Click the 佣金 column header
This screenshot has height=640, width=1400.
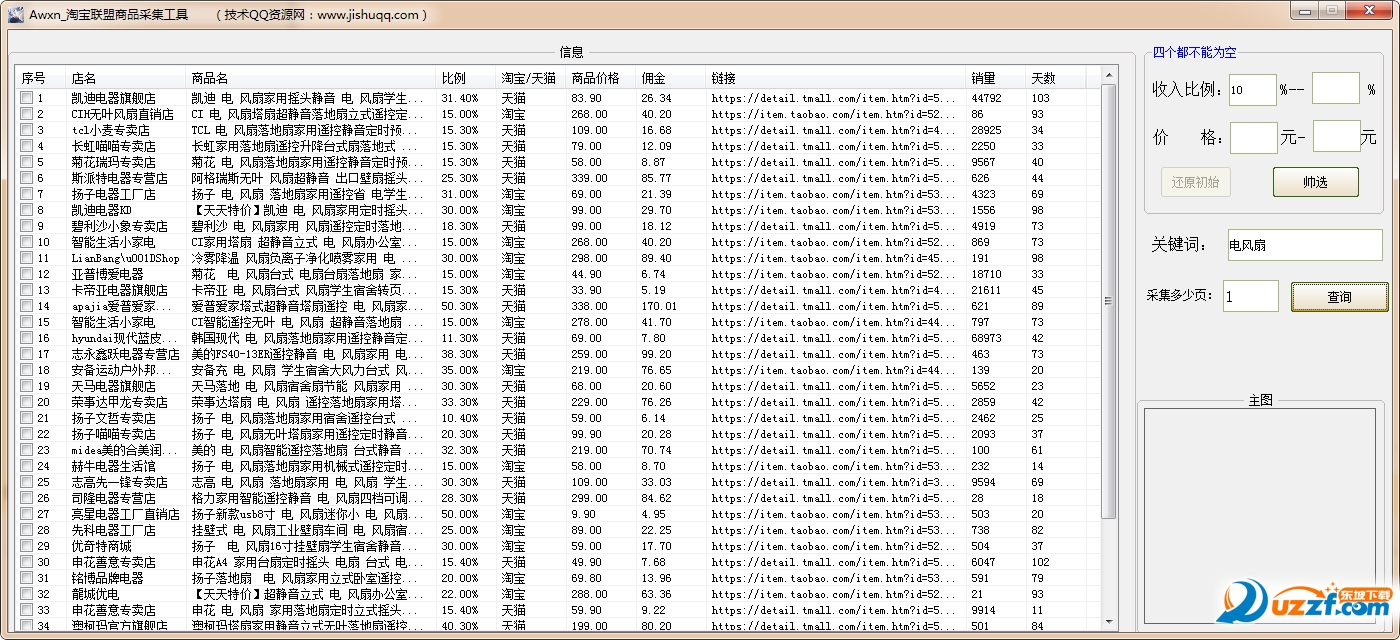tap(671, 78)
